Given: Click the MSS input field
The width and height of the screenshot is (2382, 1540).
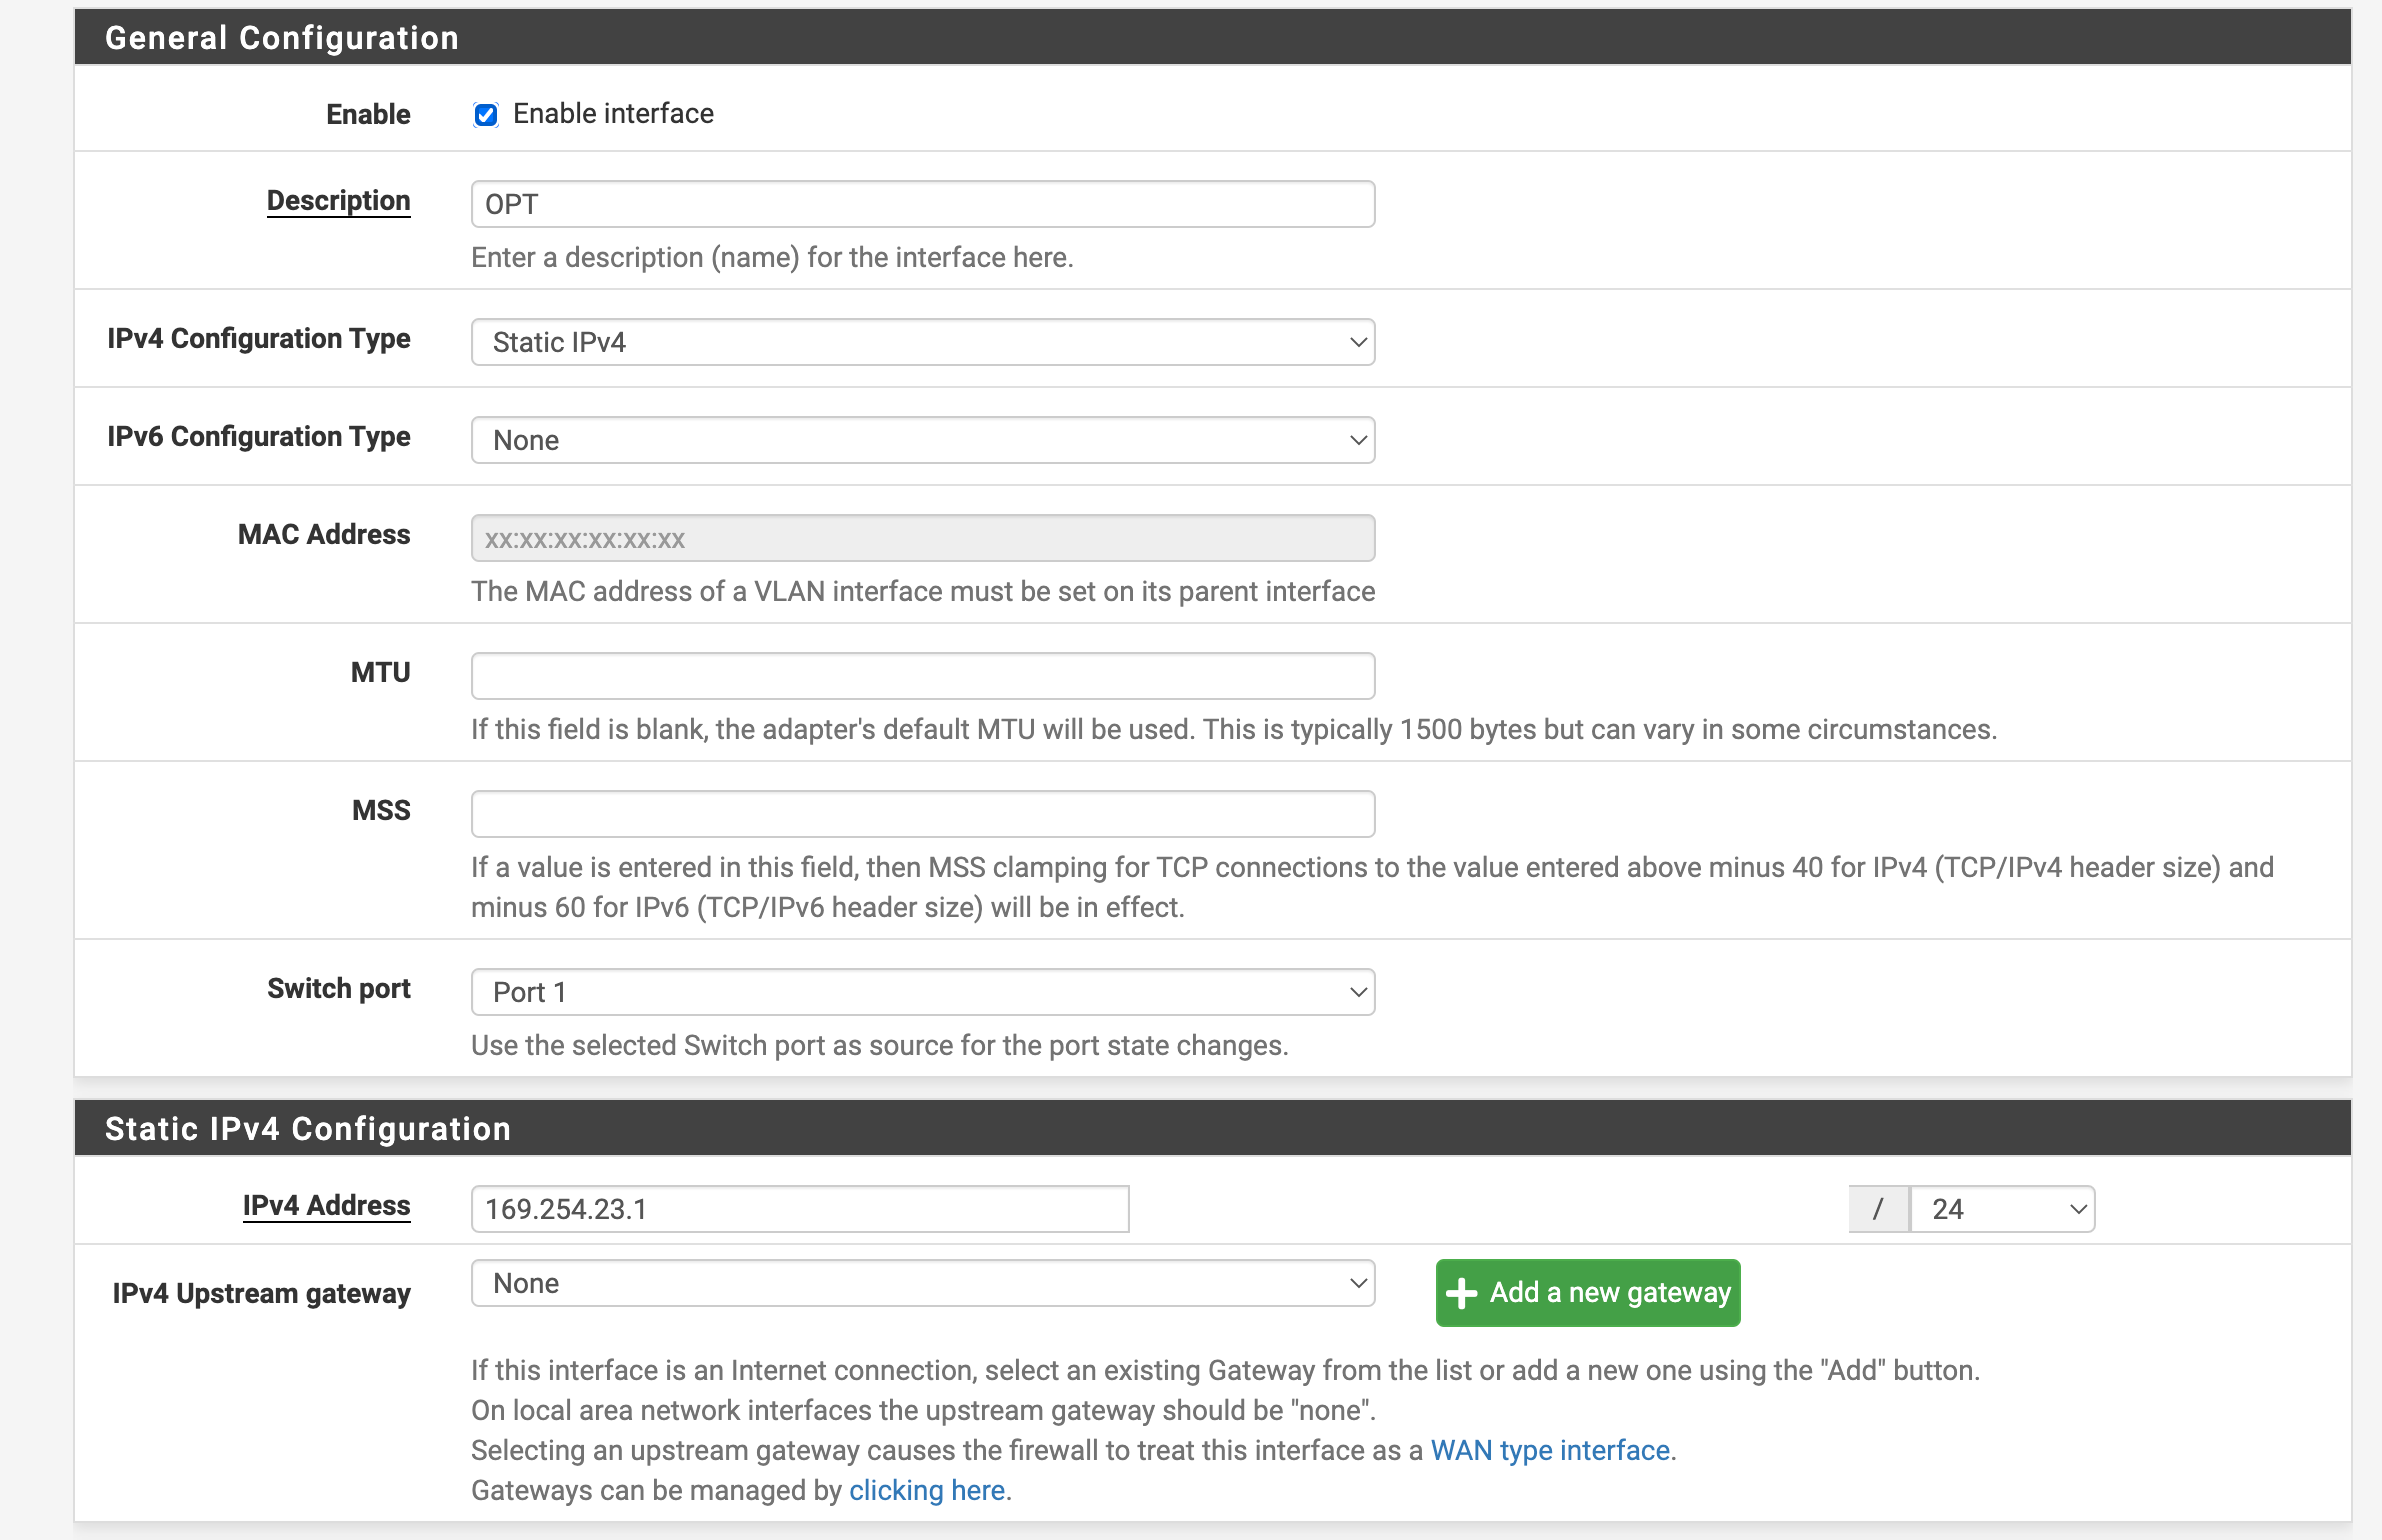Looking at the screenshot, I should coord(922,814).
